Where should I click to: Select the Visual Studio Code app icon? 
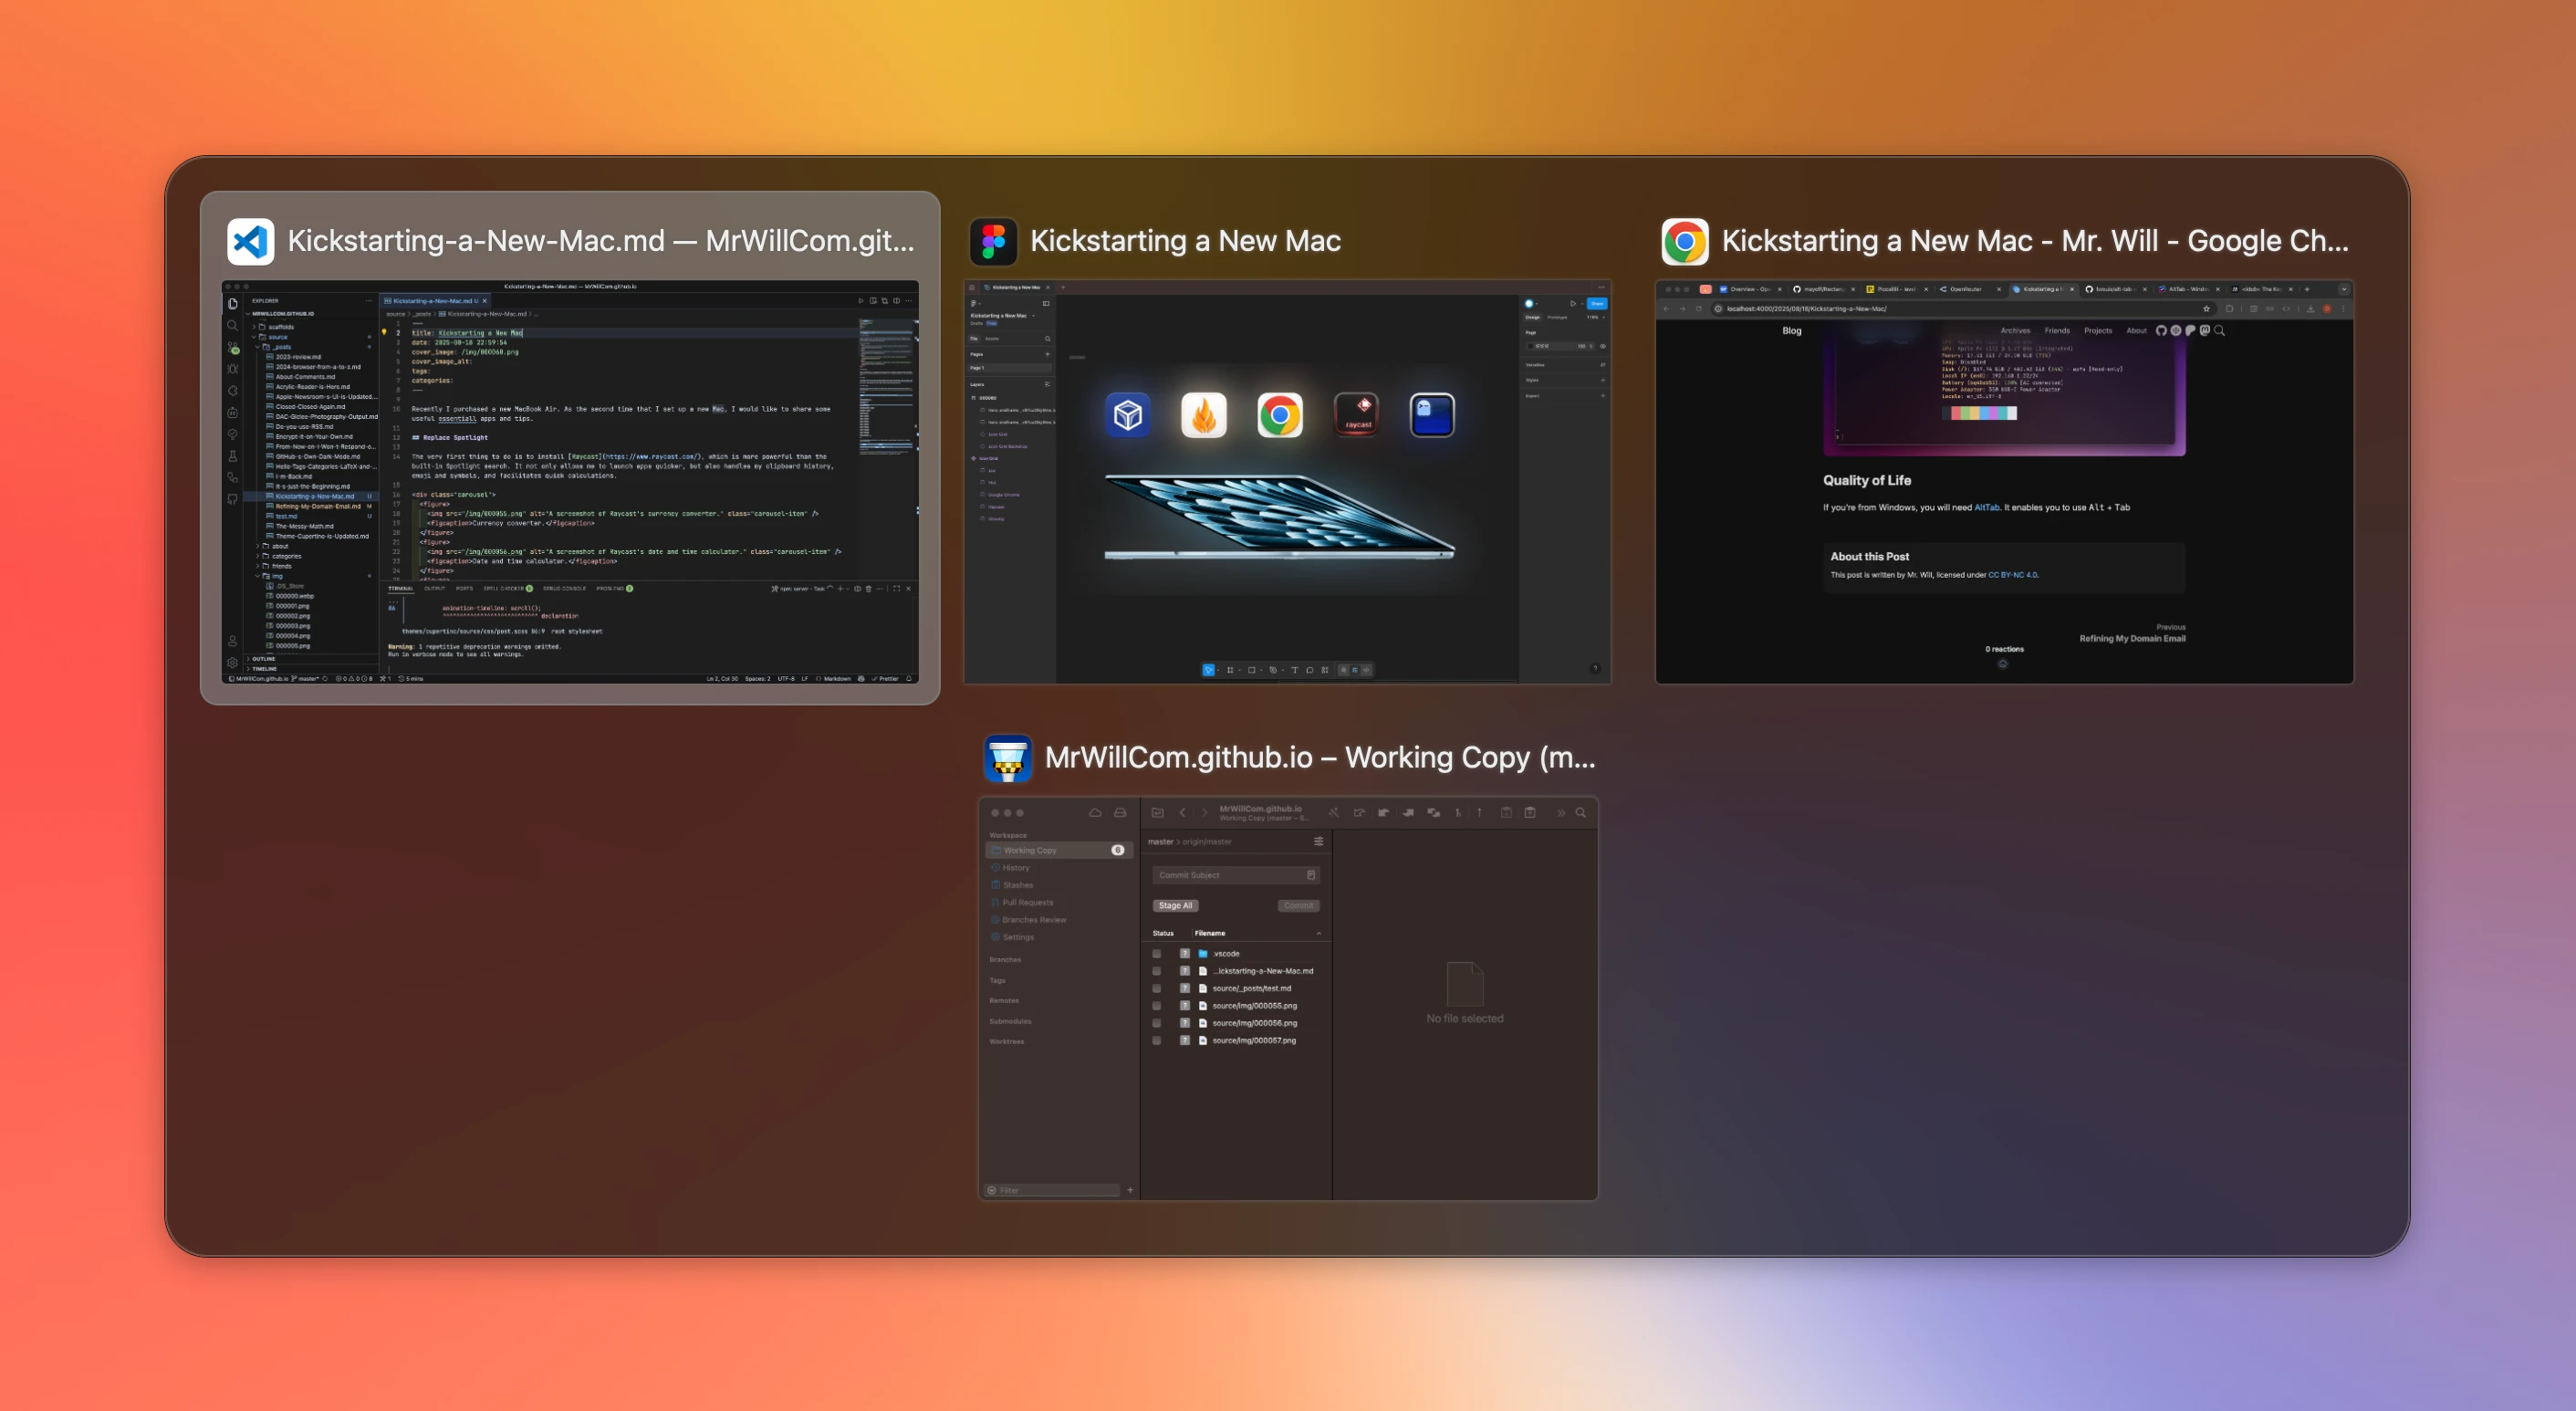click(250, 241)
